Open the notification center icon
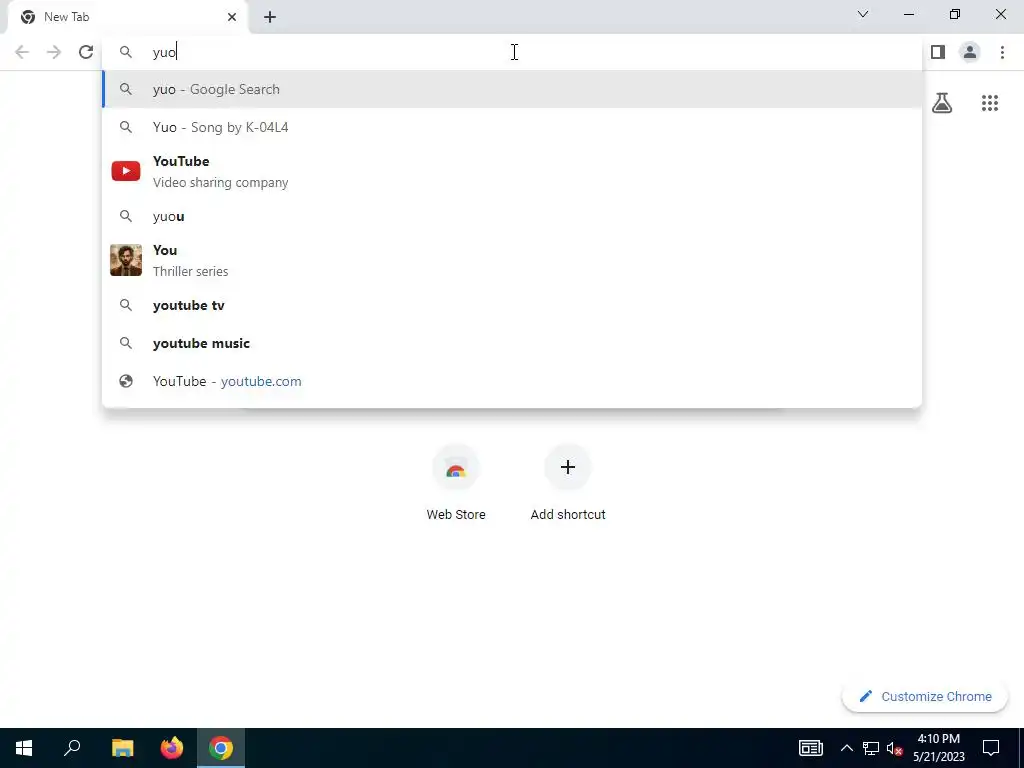 point(991,748)
